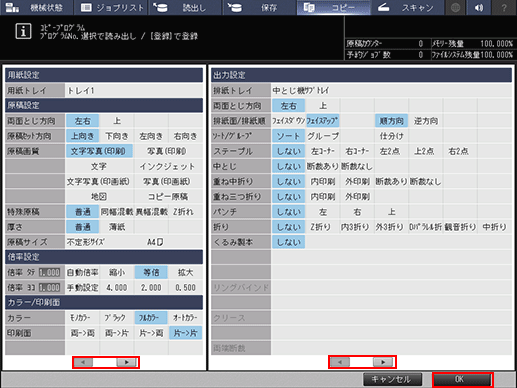Select 右向き original set direction
The width and height of the screenshot is (517, 388).
click(x=185, y=136)
